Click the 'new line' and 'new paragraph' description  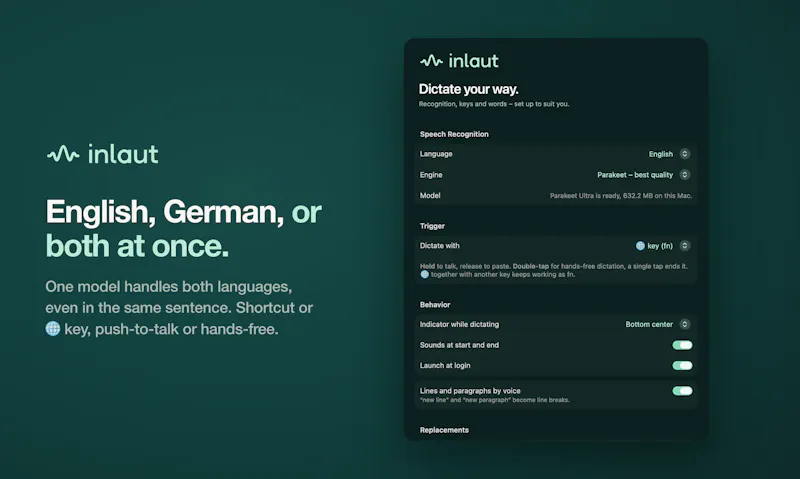(x=494, y=400)
